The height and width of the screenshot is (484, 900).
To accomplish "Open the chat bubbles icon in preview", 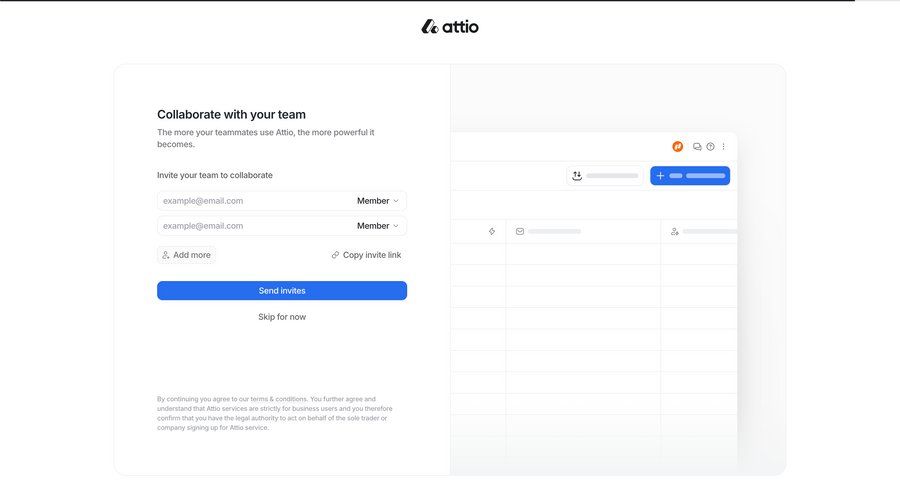I will (x=697, y=146).
